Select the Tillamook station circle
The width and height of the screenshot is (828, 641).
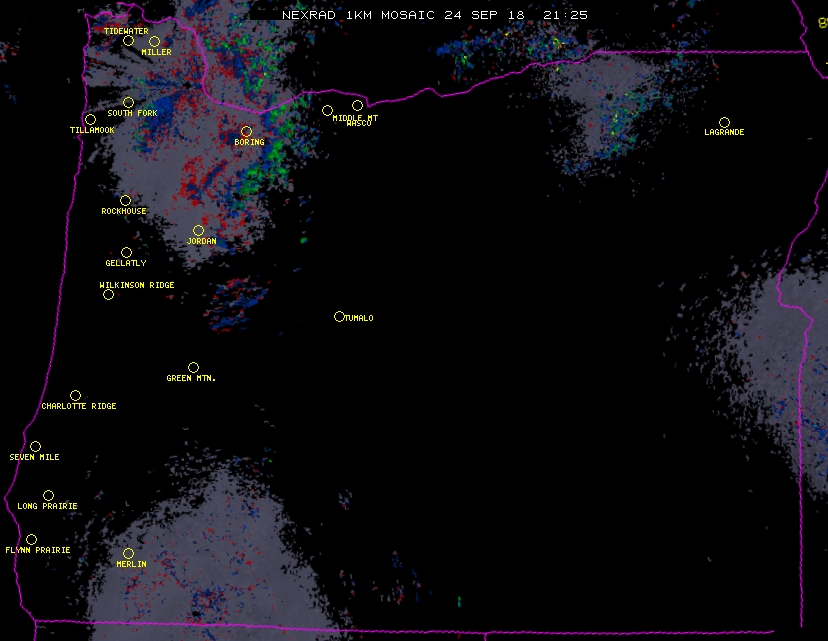pos(90,120)
